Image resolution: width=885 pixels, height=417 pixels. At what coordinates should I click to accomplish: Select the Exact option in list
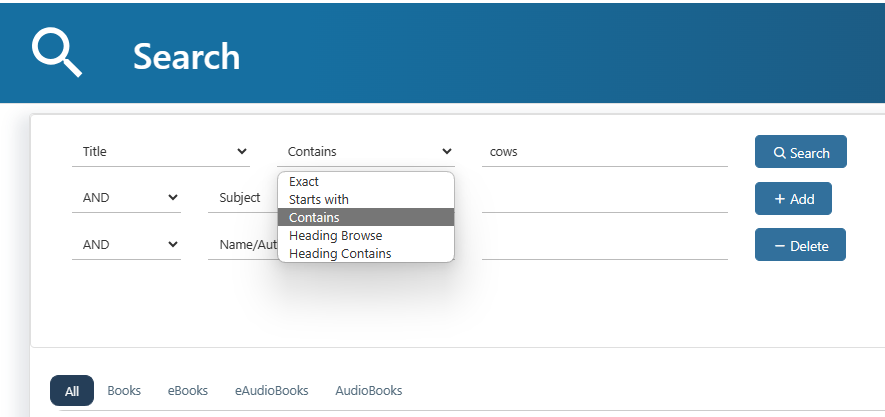click(x=366, y=182)
